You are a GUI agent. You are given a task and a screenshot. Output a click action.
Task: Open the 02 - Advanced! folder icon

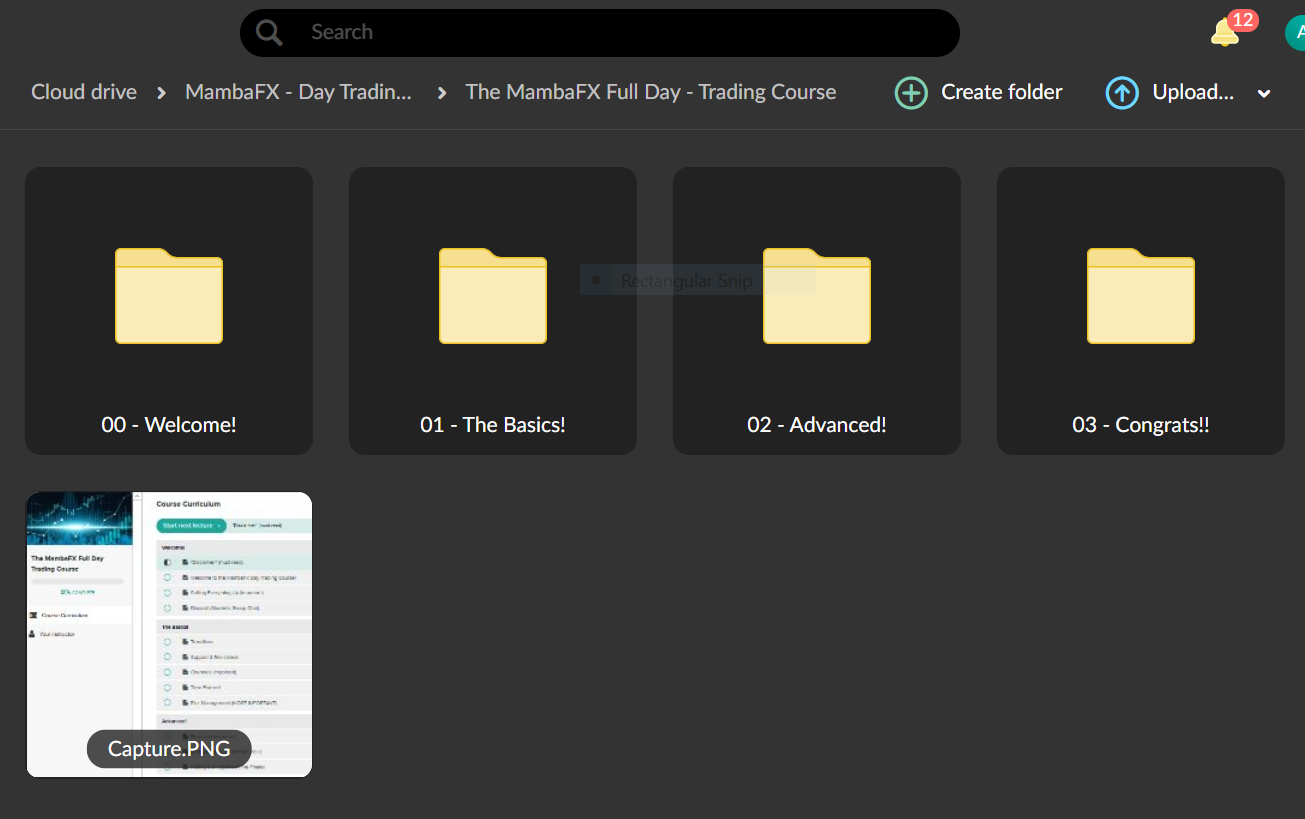tap(817, 296)
